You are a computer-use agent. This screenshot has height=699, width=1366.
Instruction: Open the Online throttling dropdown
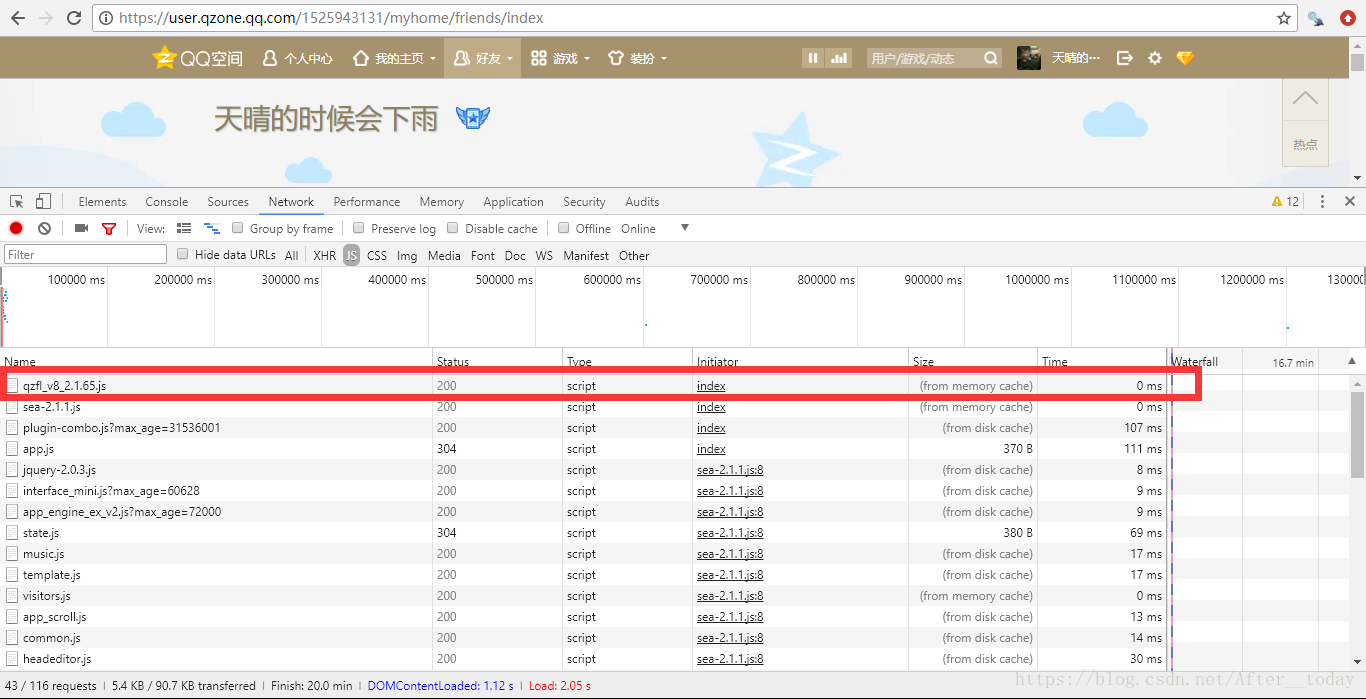pyautogui.click(x=638, y=228)
